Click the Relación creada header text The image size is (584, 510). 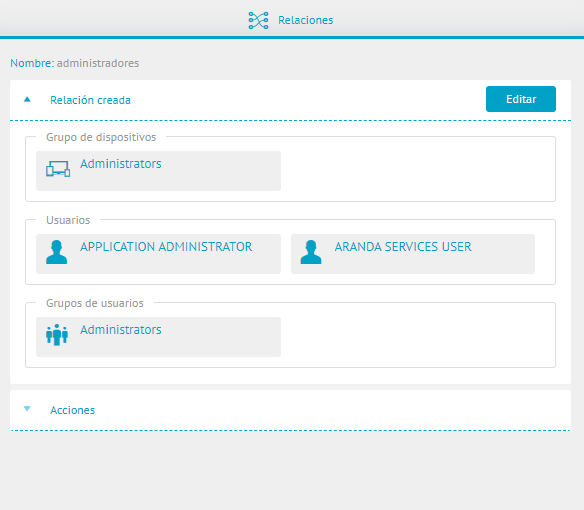point(91,100)
